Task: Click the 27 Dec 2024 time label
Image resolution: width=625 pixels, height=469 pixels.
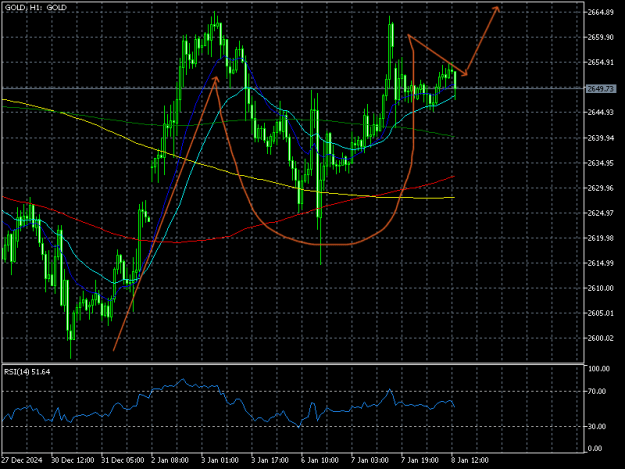Action: 22,461
